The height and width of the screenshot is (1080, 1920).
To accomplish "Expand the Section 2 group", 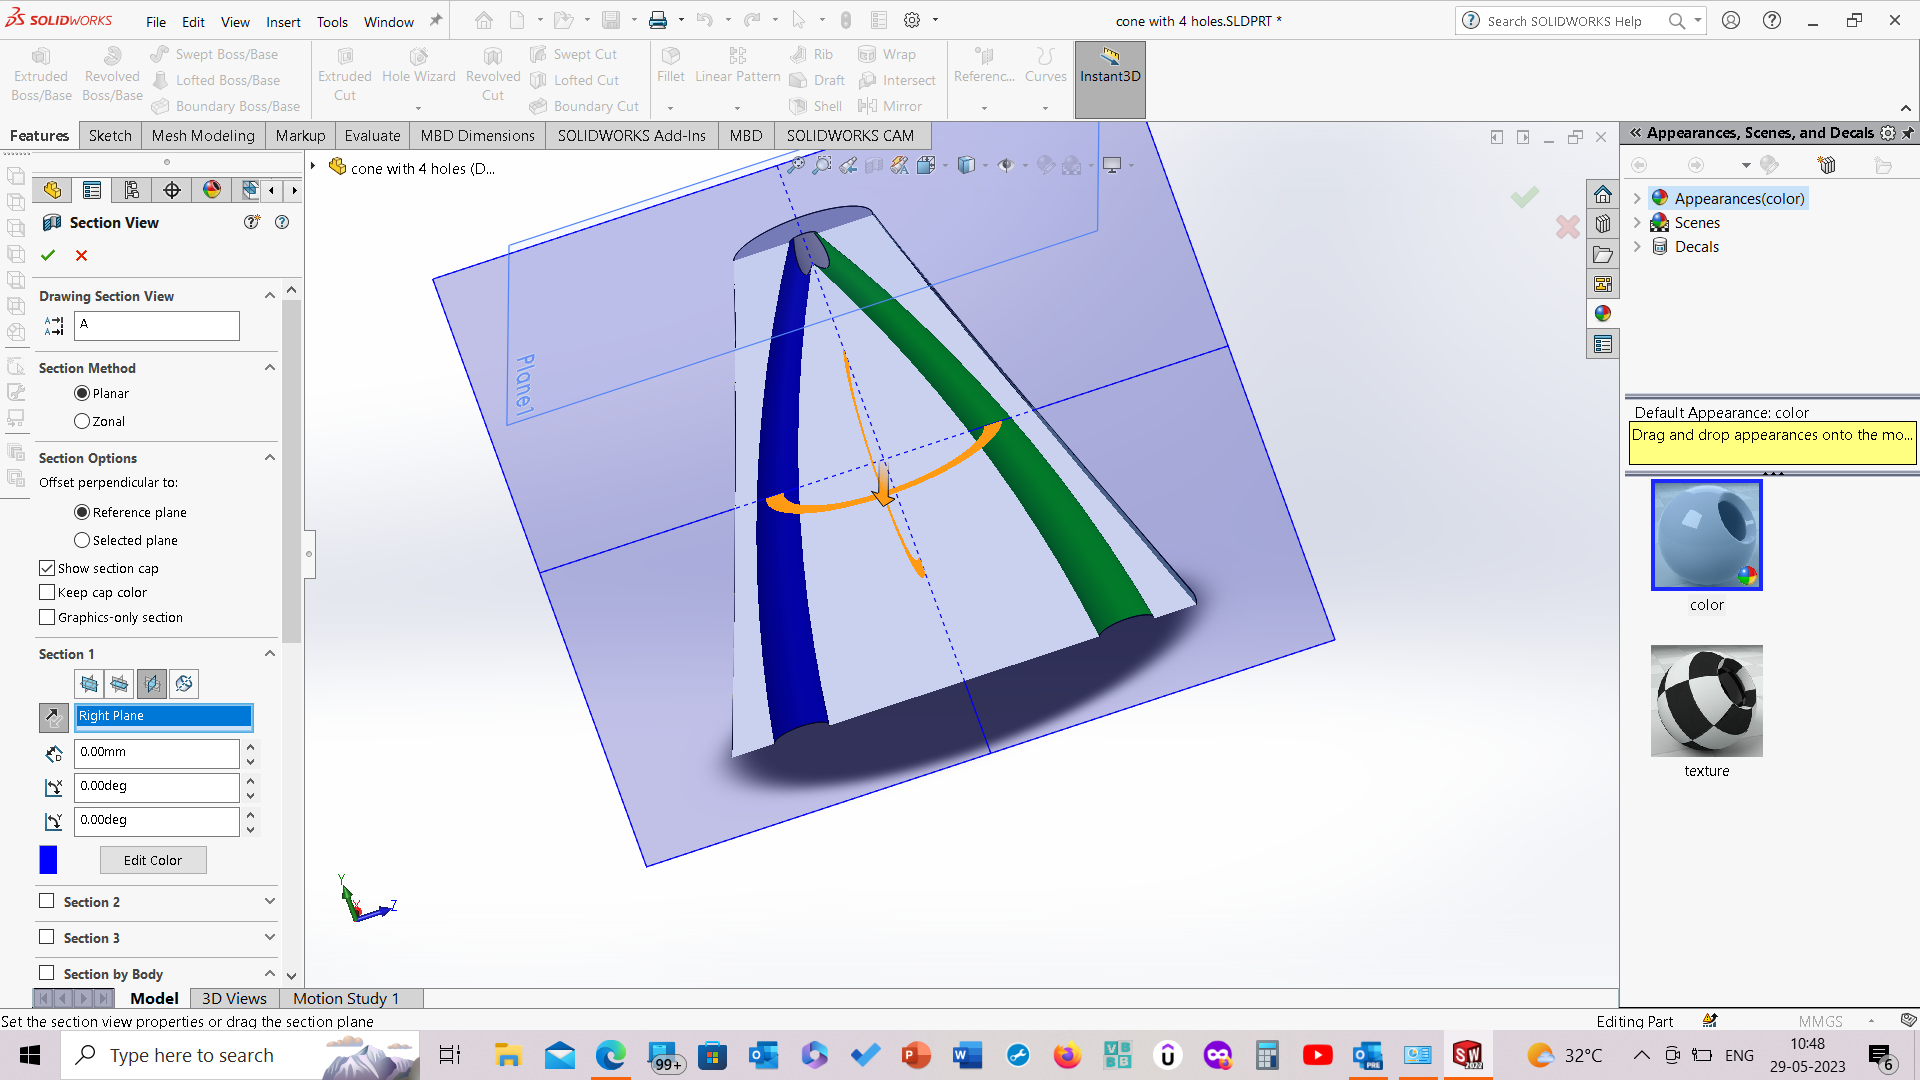I will pos(269,902).
